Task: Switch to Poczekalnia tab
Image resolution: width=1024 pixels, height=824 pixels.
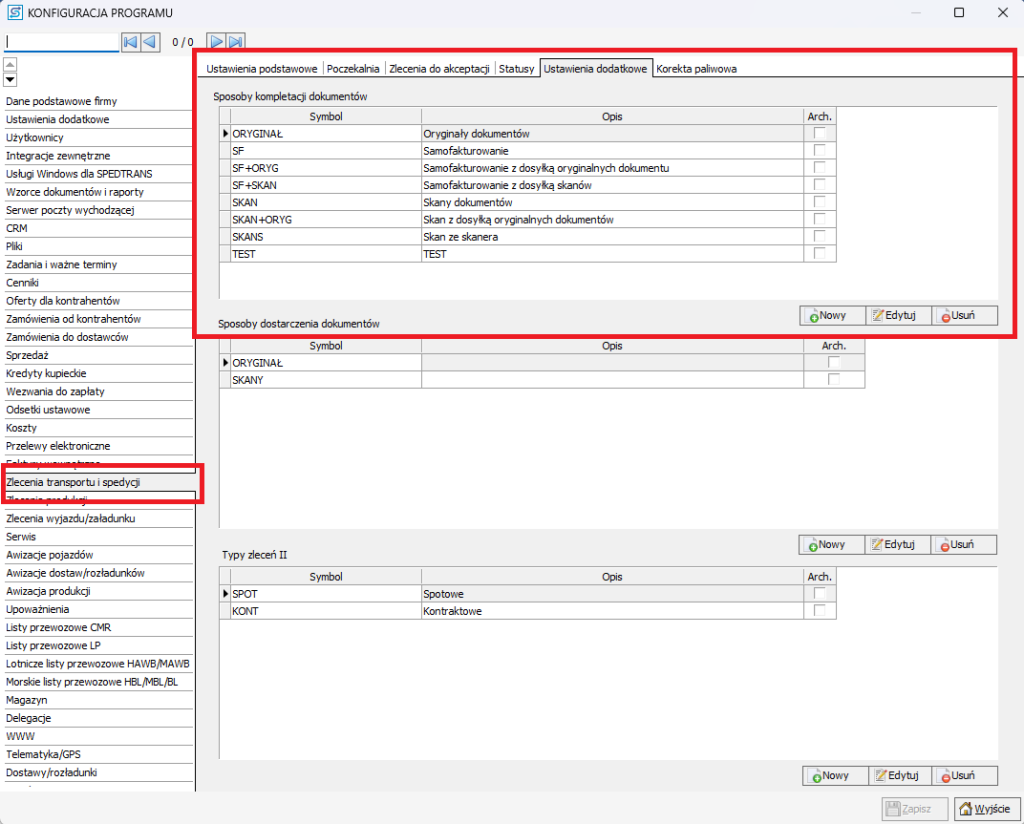Action: coord(353,69)
